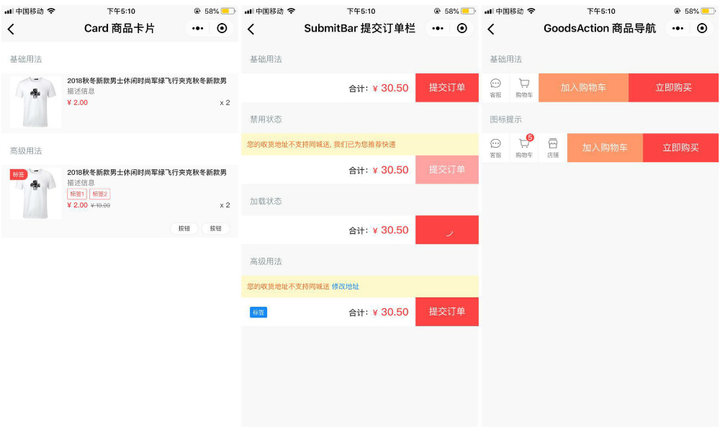Go back from the Card 商品卡片 page

click(x=11, y=29)
